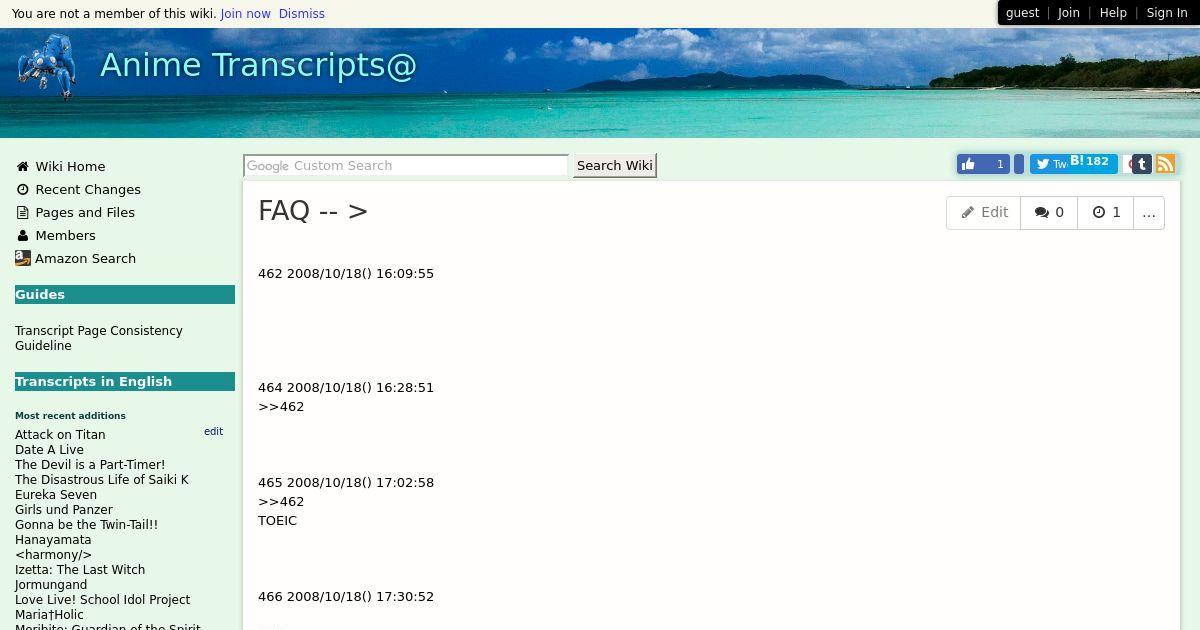Open the Members link
This screenshot has width=1200, height=630.
click(x=65, y=236)
